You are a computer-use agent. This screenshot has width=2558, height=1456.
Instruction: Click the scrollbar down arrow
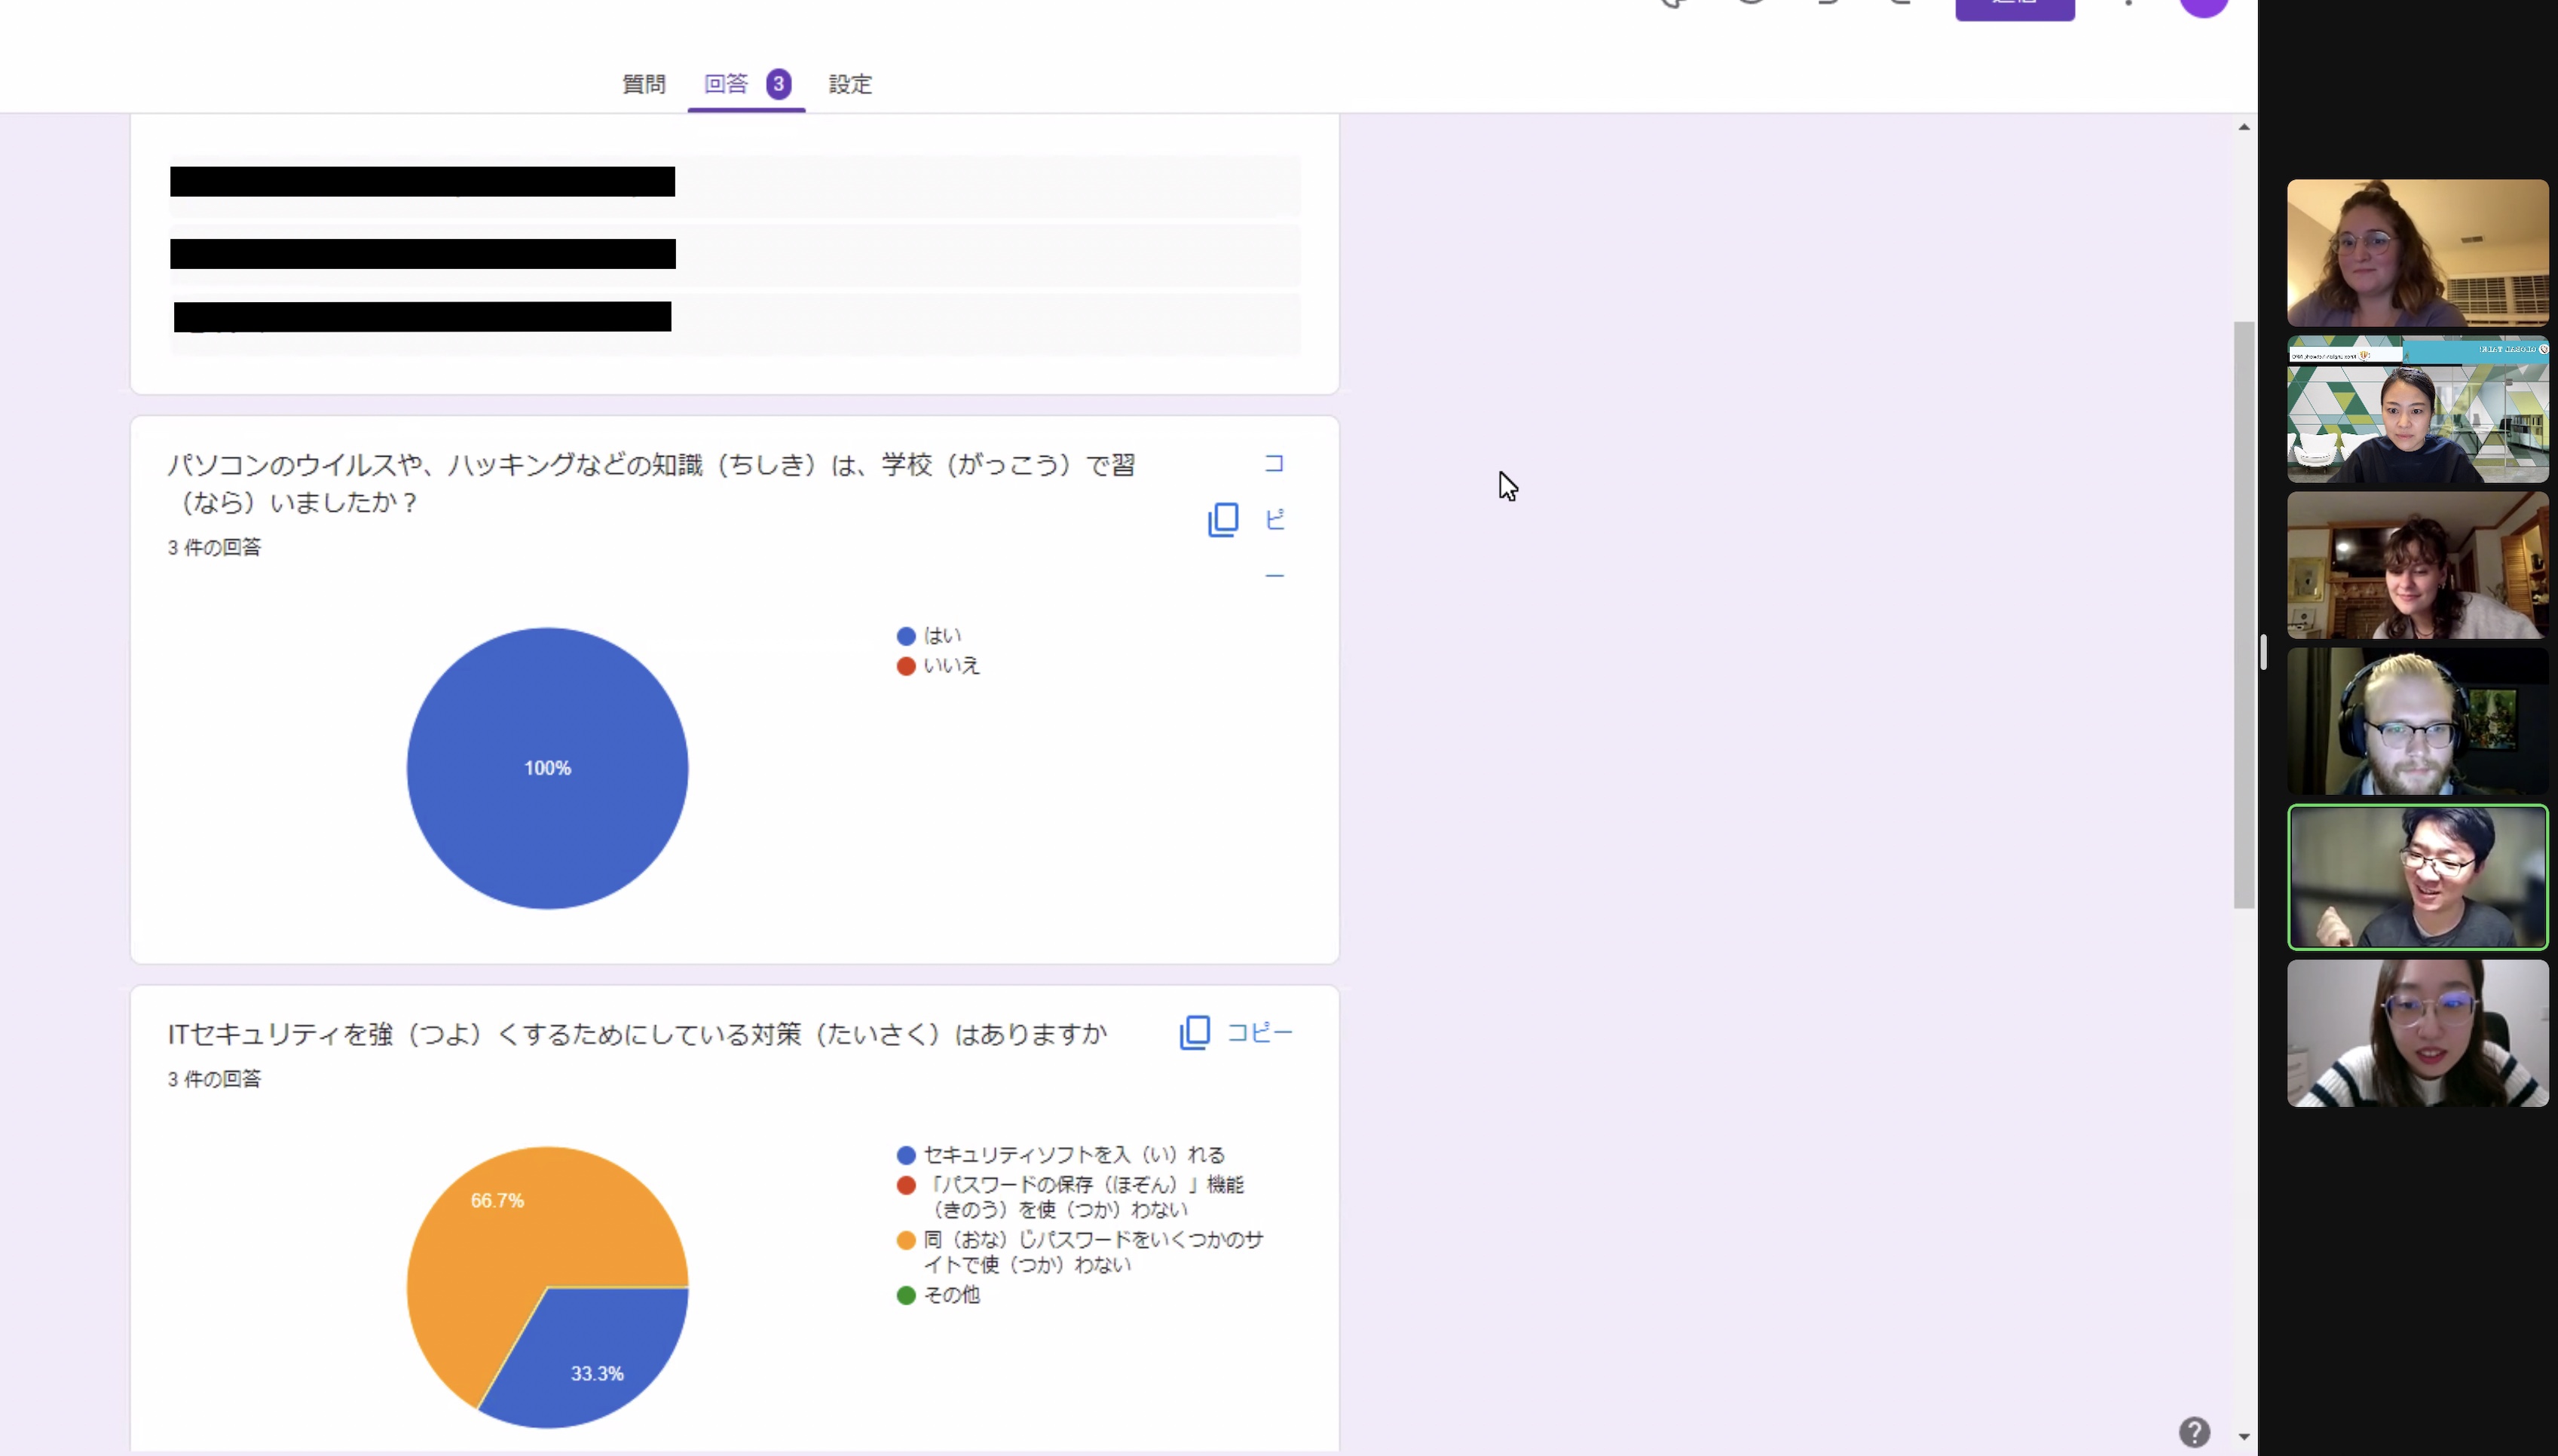pyautogui.click(x=2244, y=1437)
